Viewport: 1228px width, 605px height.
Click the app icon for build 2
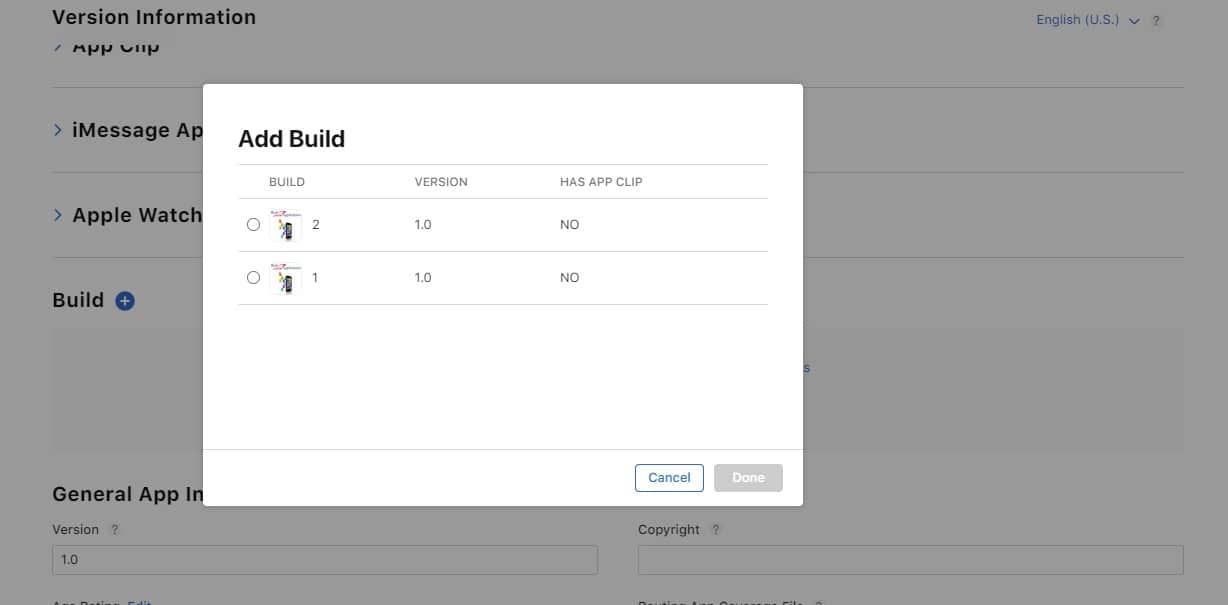[x=286, y=225]
